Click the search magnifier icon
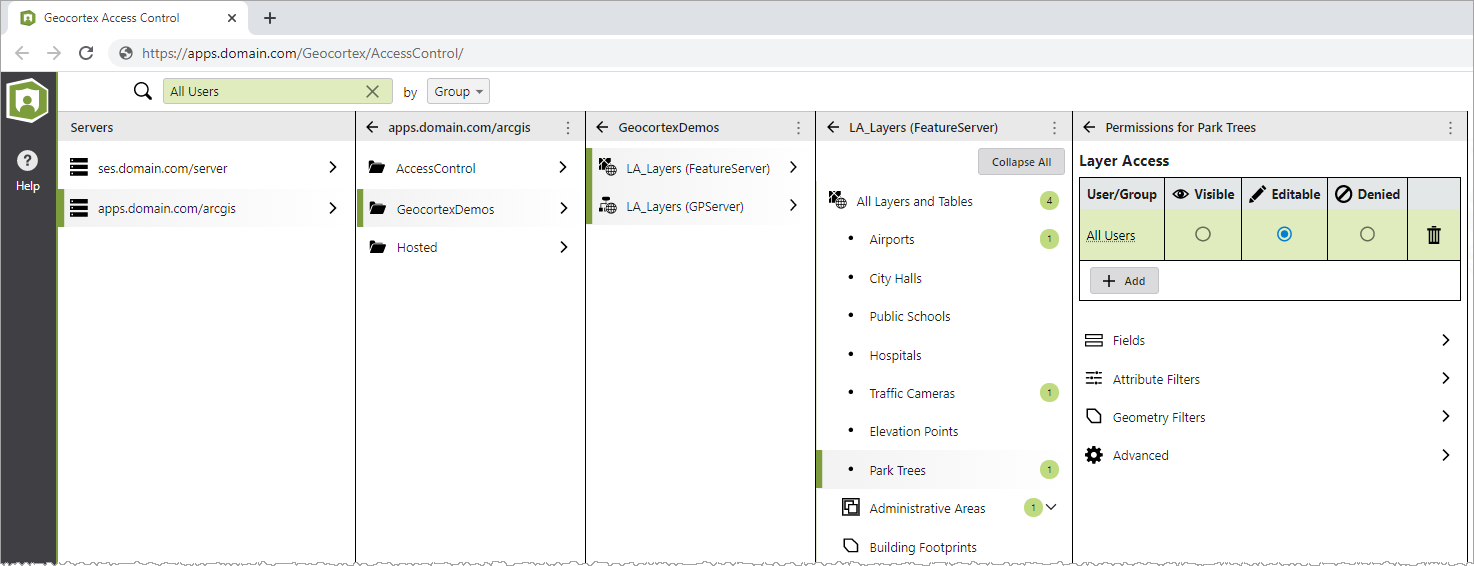This screenshot has width=1474, height=566. [x=143, y=91]
